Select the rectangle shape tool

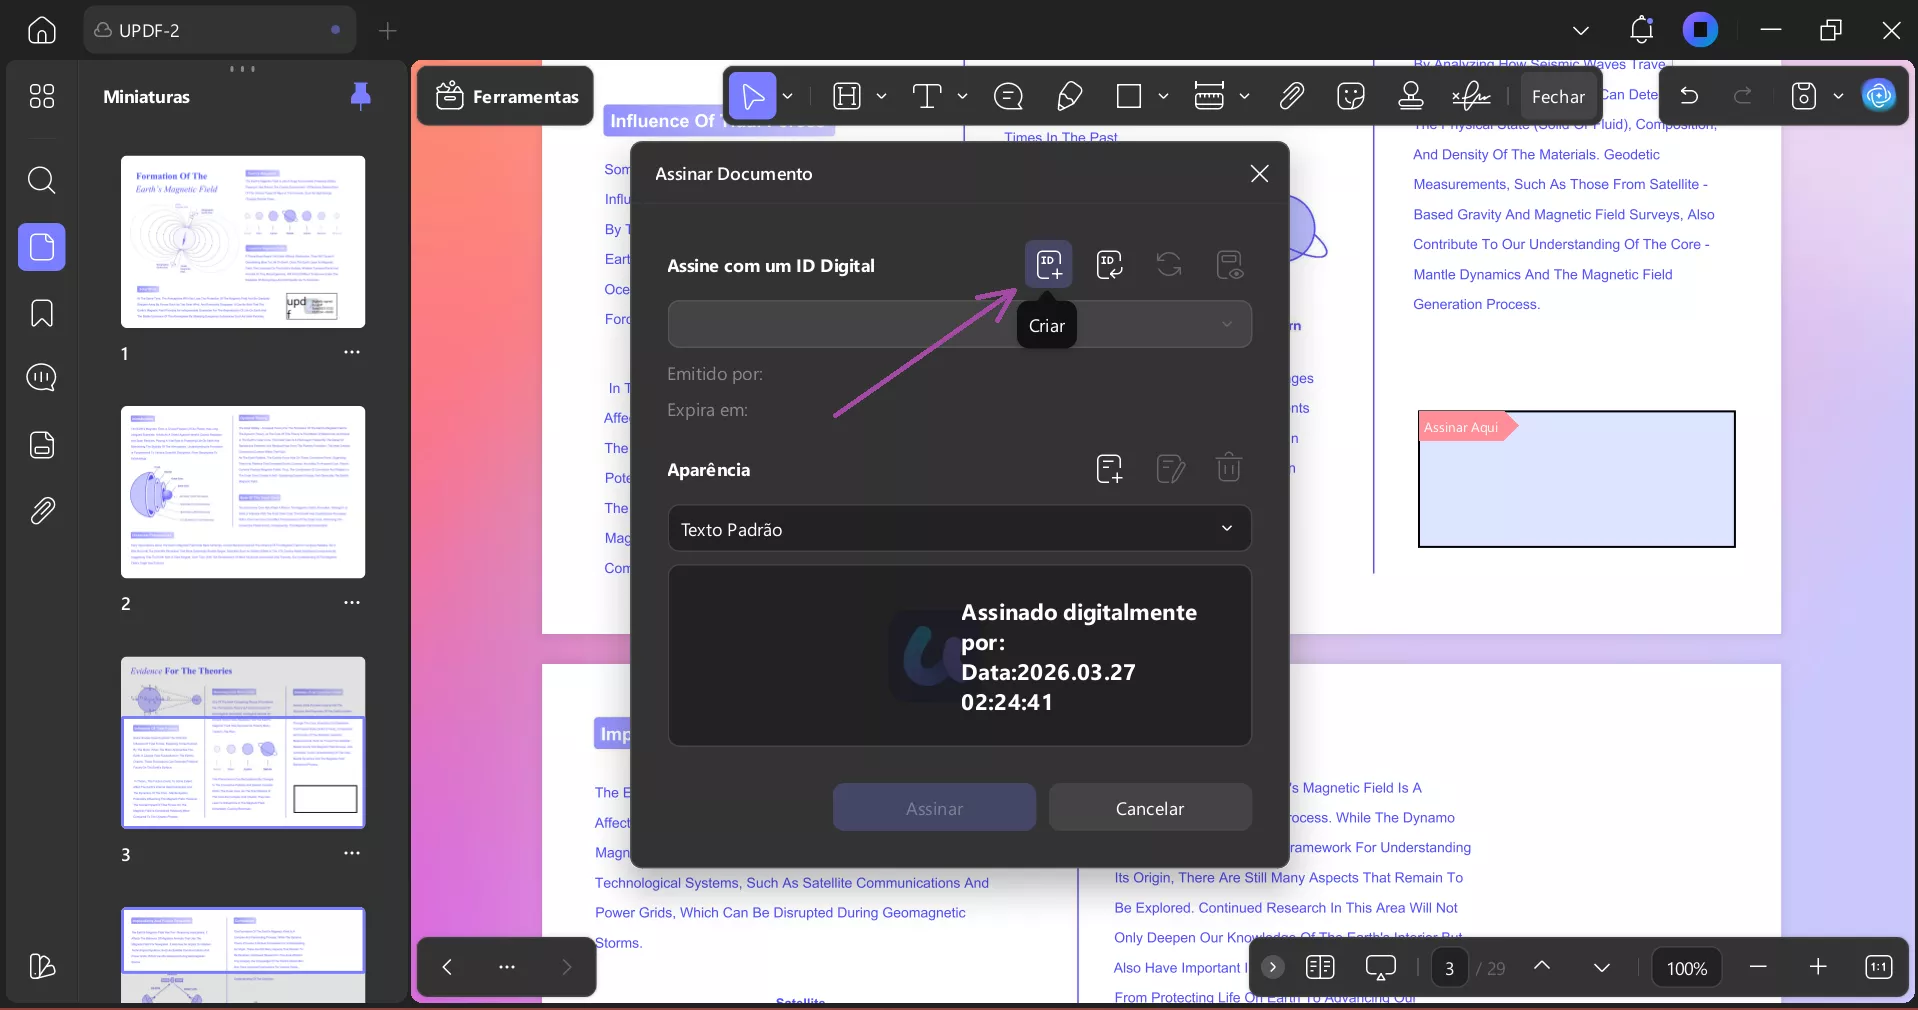pos(1129,96)
